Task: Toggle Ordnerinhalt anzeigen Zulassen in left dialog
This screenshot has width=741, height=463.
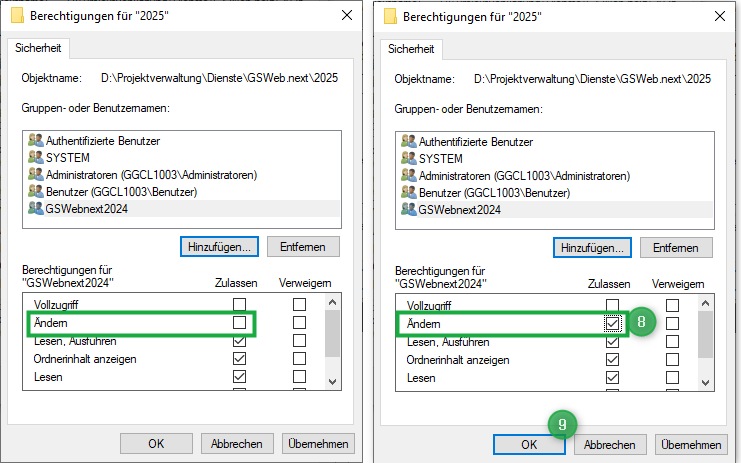Action: pyautogui.click(x=240, y=359)
